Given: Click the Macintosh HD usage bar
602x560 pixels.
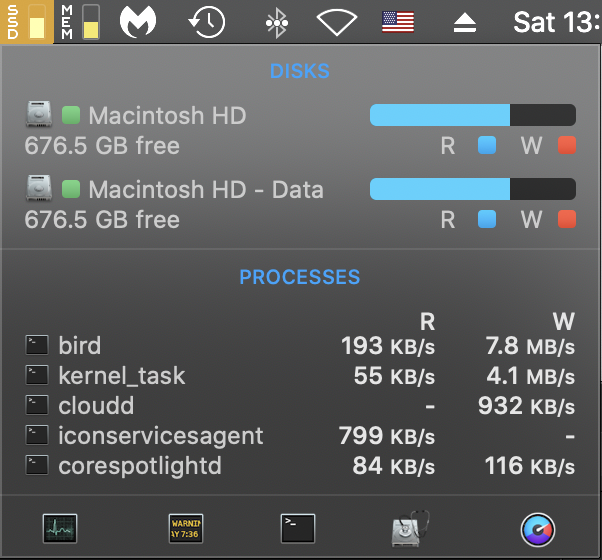Looking at the screenshot, I should (472, 115).
